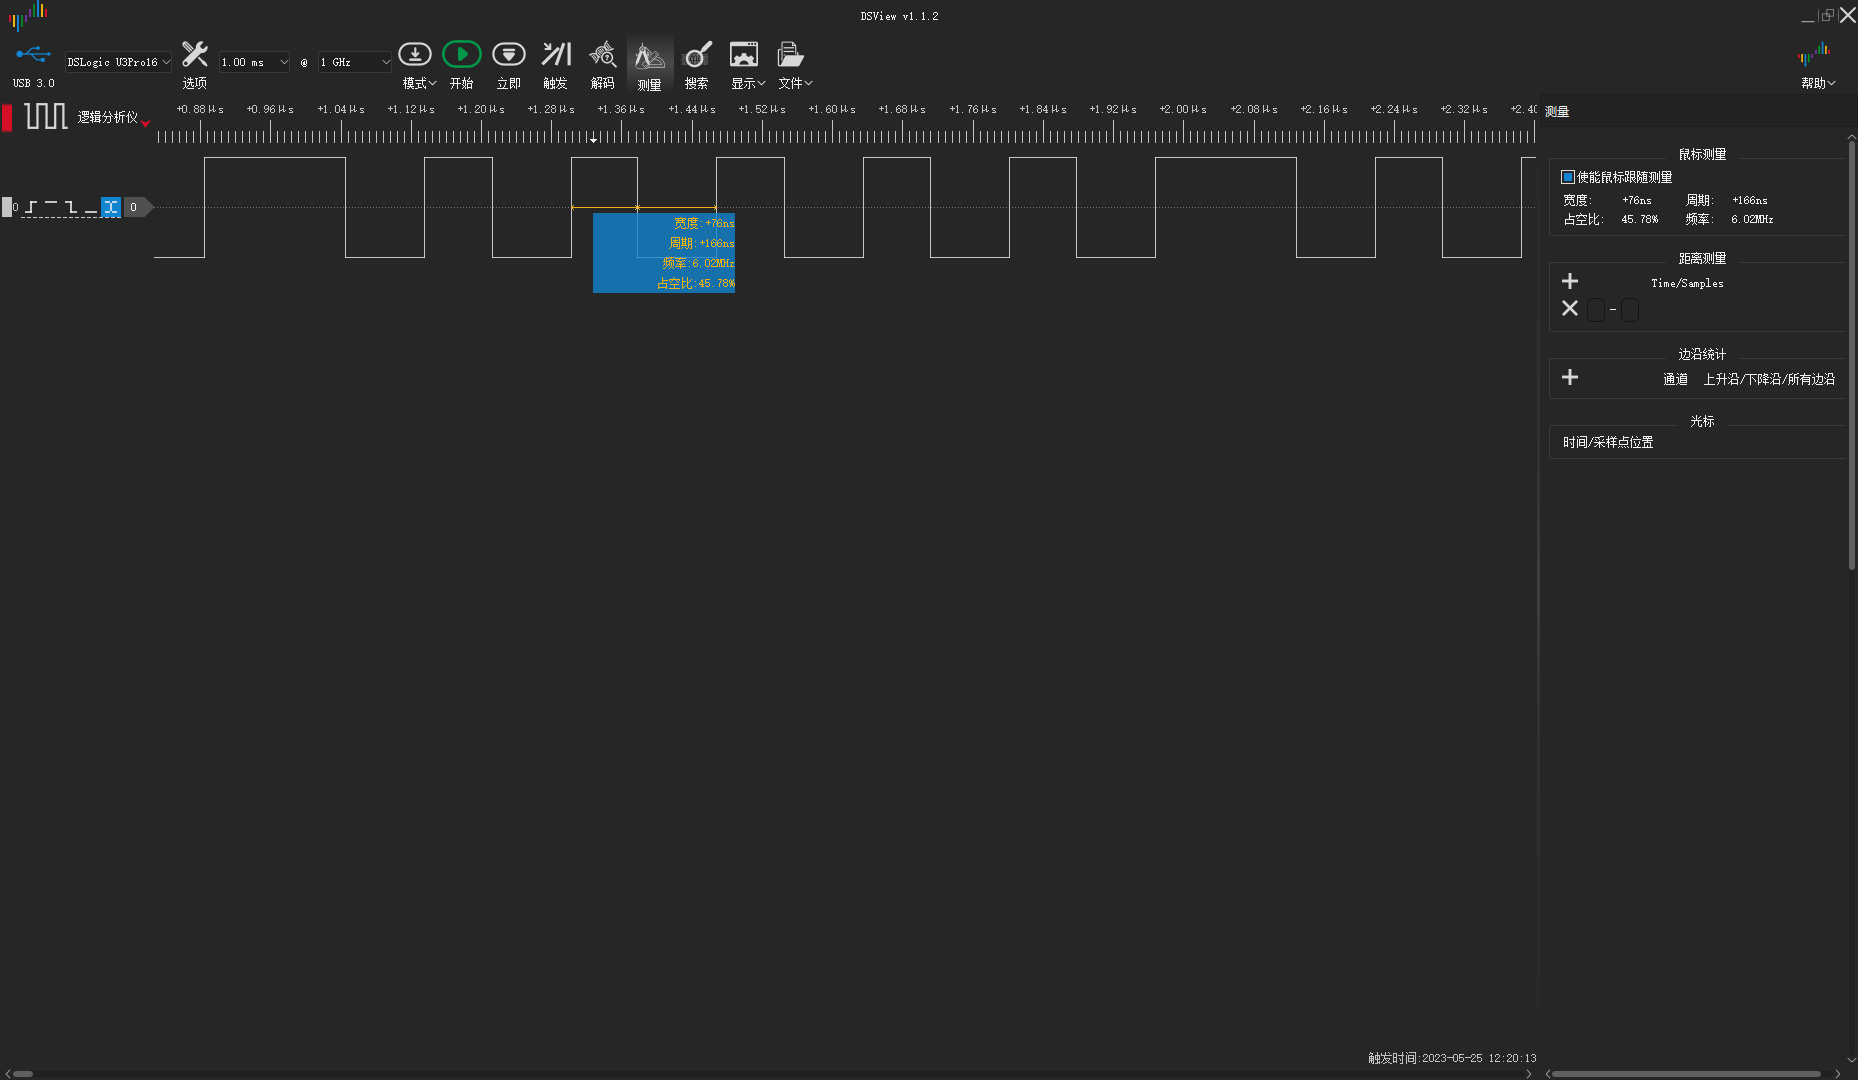
Task: Click the second cursor box in distance measurement
Action: (1630, 310)
